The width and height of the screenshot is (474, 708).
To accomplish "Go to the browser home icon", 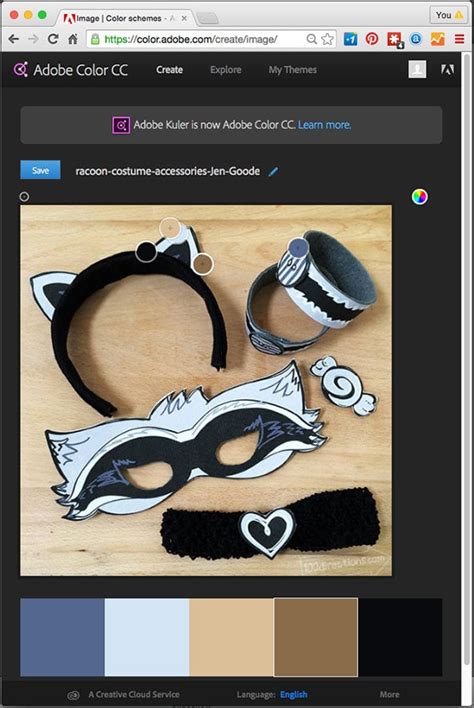I will click(x=73, y=39).
